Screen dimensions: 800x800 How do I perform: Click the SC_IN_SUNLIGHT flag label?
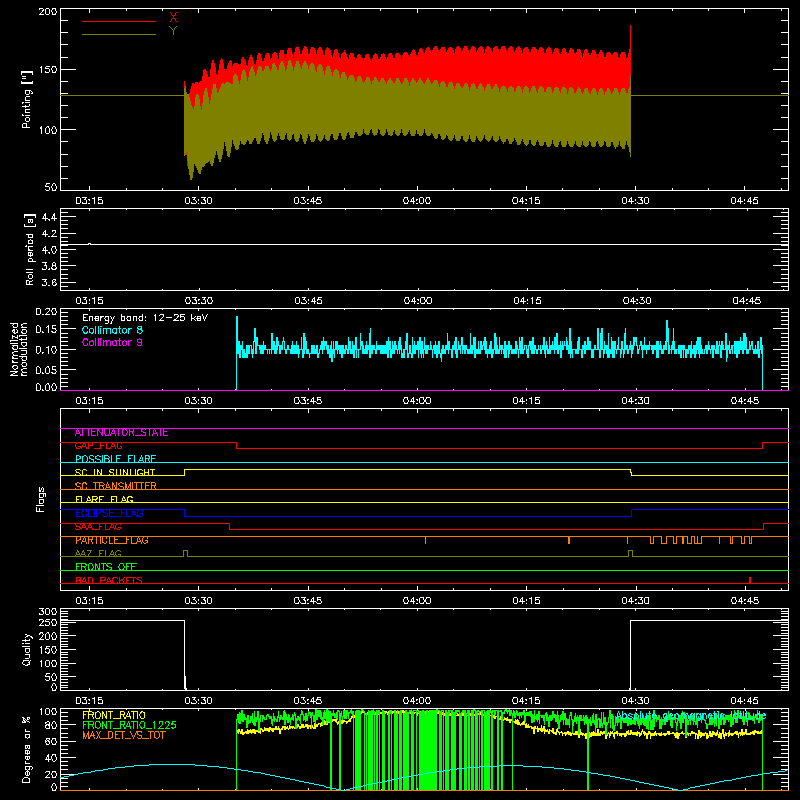[x=115, y=472]
